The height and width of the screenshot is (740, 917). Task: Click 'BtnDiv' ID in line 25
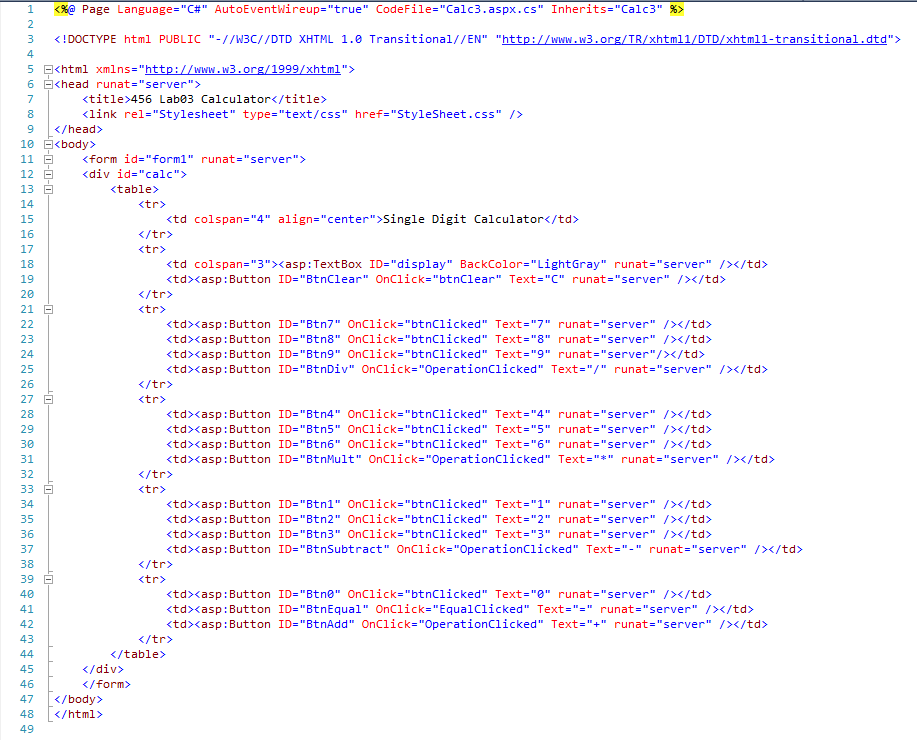(x=327, y=369)
